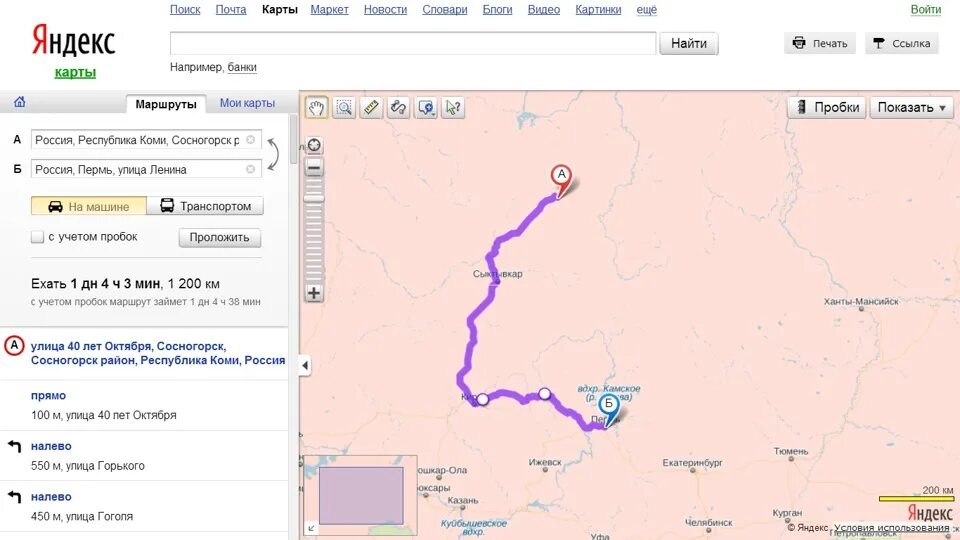Open Маркет in top navigation
The image size is (960, 540).
(x=329, y=10)
